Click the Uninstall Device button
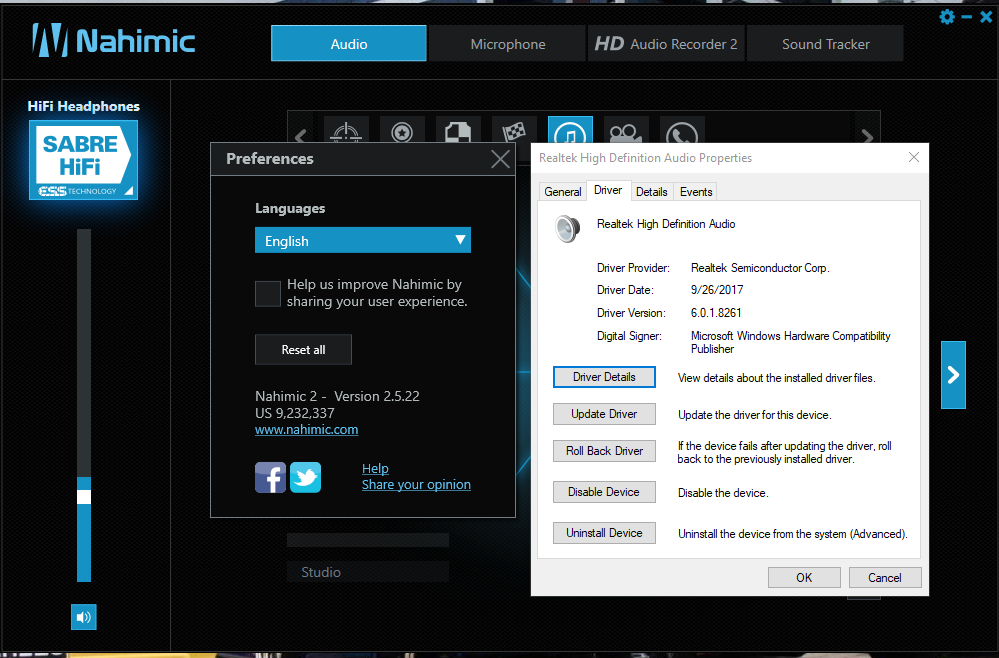The image size is (999, 658). pos(604,533)
